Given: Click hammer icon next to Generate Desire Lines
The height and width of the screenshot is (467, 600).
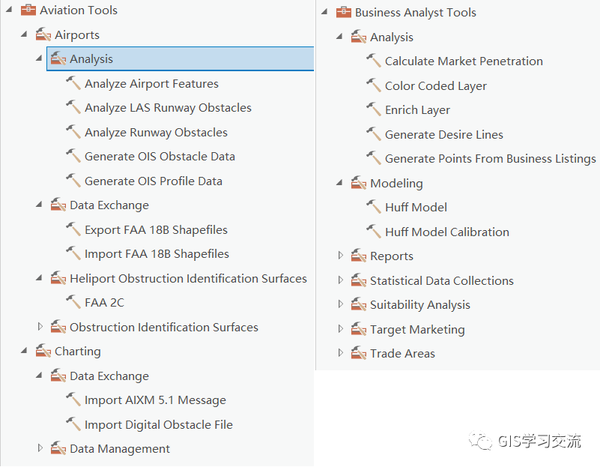Looking at the screenshot, I should 374,135.
